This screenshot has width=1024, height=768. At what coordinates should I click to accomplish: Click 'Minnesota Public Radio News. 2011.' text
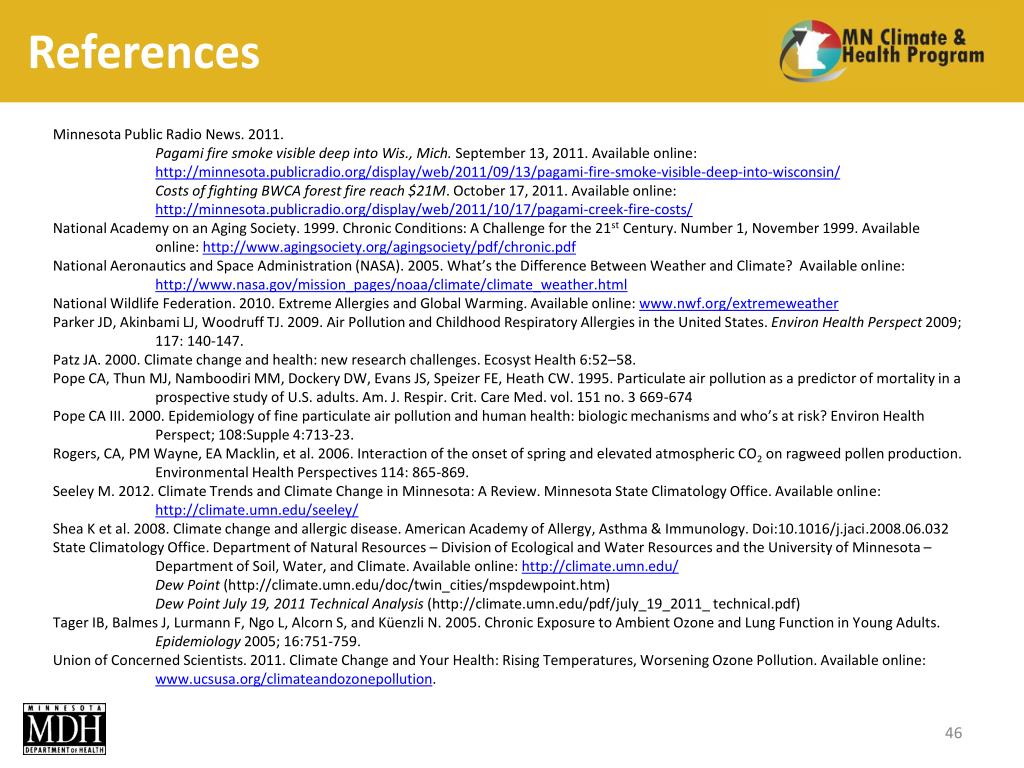tap(168, 135)
